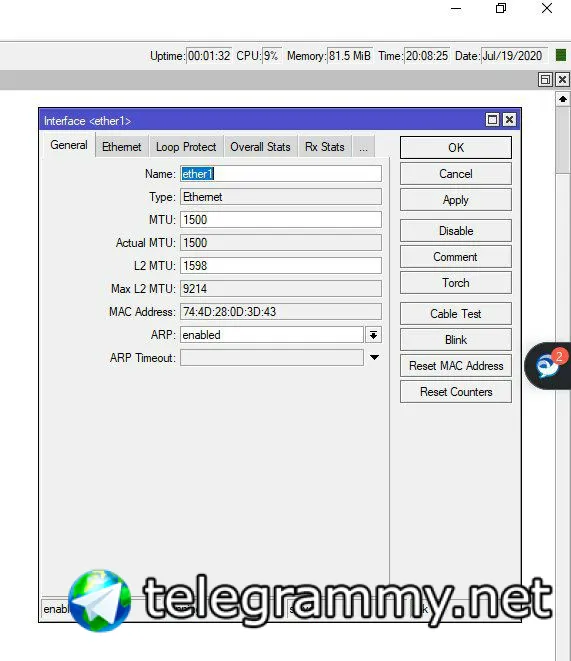
Task: Click the blue chat bubble notification icon
Action: (x=548, y=365)
